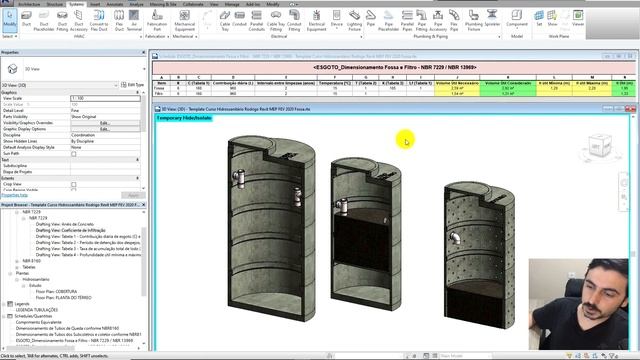Open Floor Plan: PLANTA DO TÉRREO
Image resolution: width=640 pixels, height=360 pixels.
click(64, 298)
